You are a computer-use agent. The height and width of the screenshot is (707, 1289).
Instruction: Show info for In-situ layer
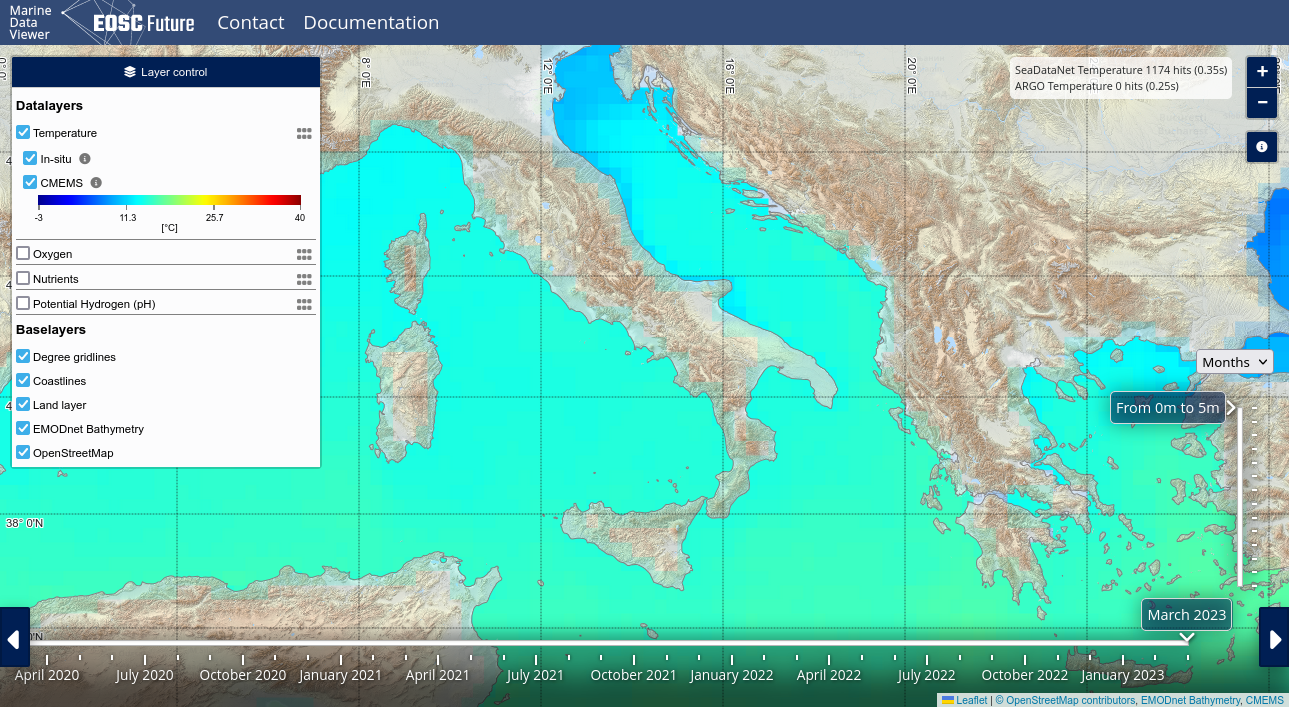coord(85,159)
